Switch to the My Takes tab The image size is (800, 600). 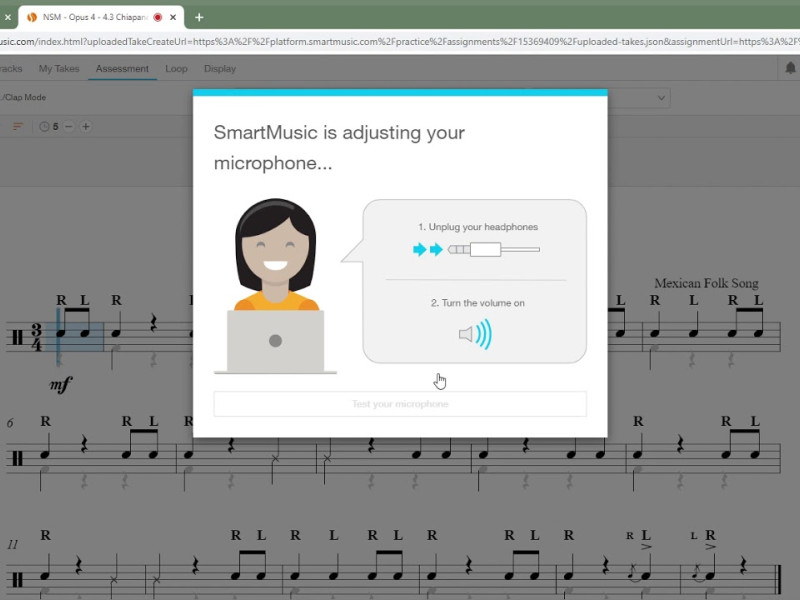point(59,68)
